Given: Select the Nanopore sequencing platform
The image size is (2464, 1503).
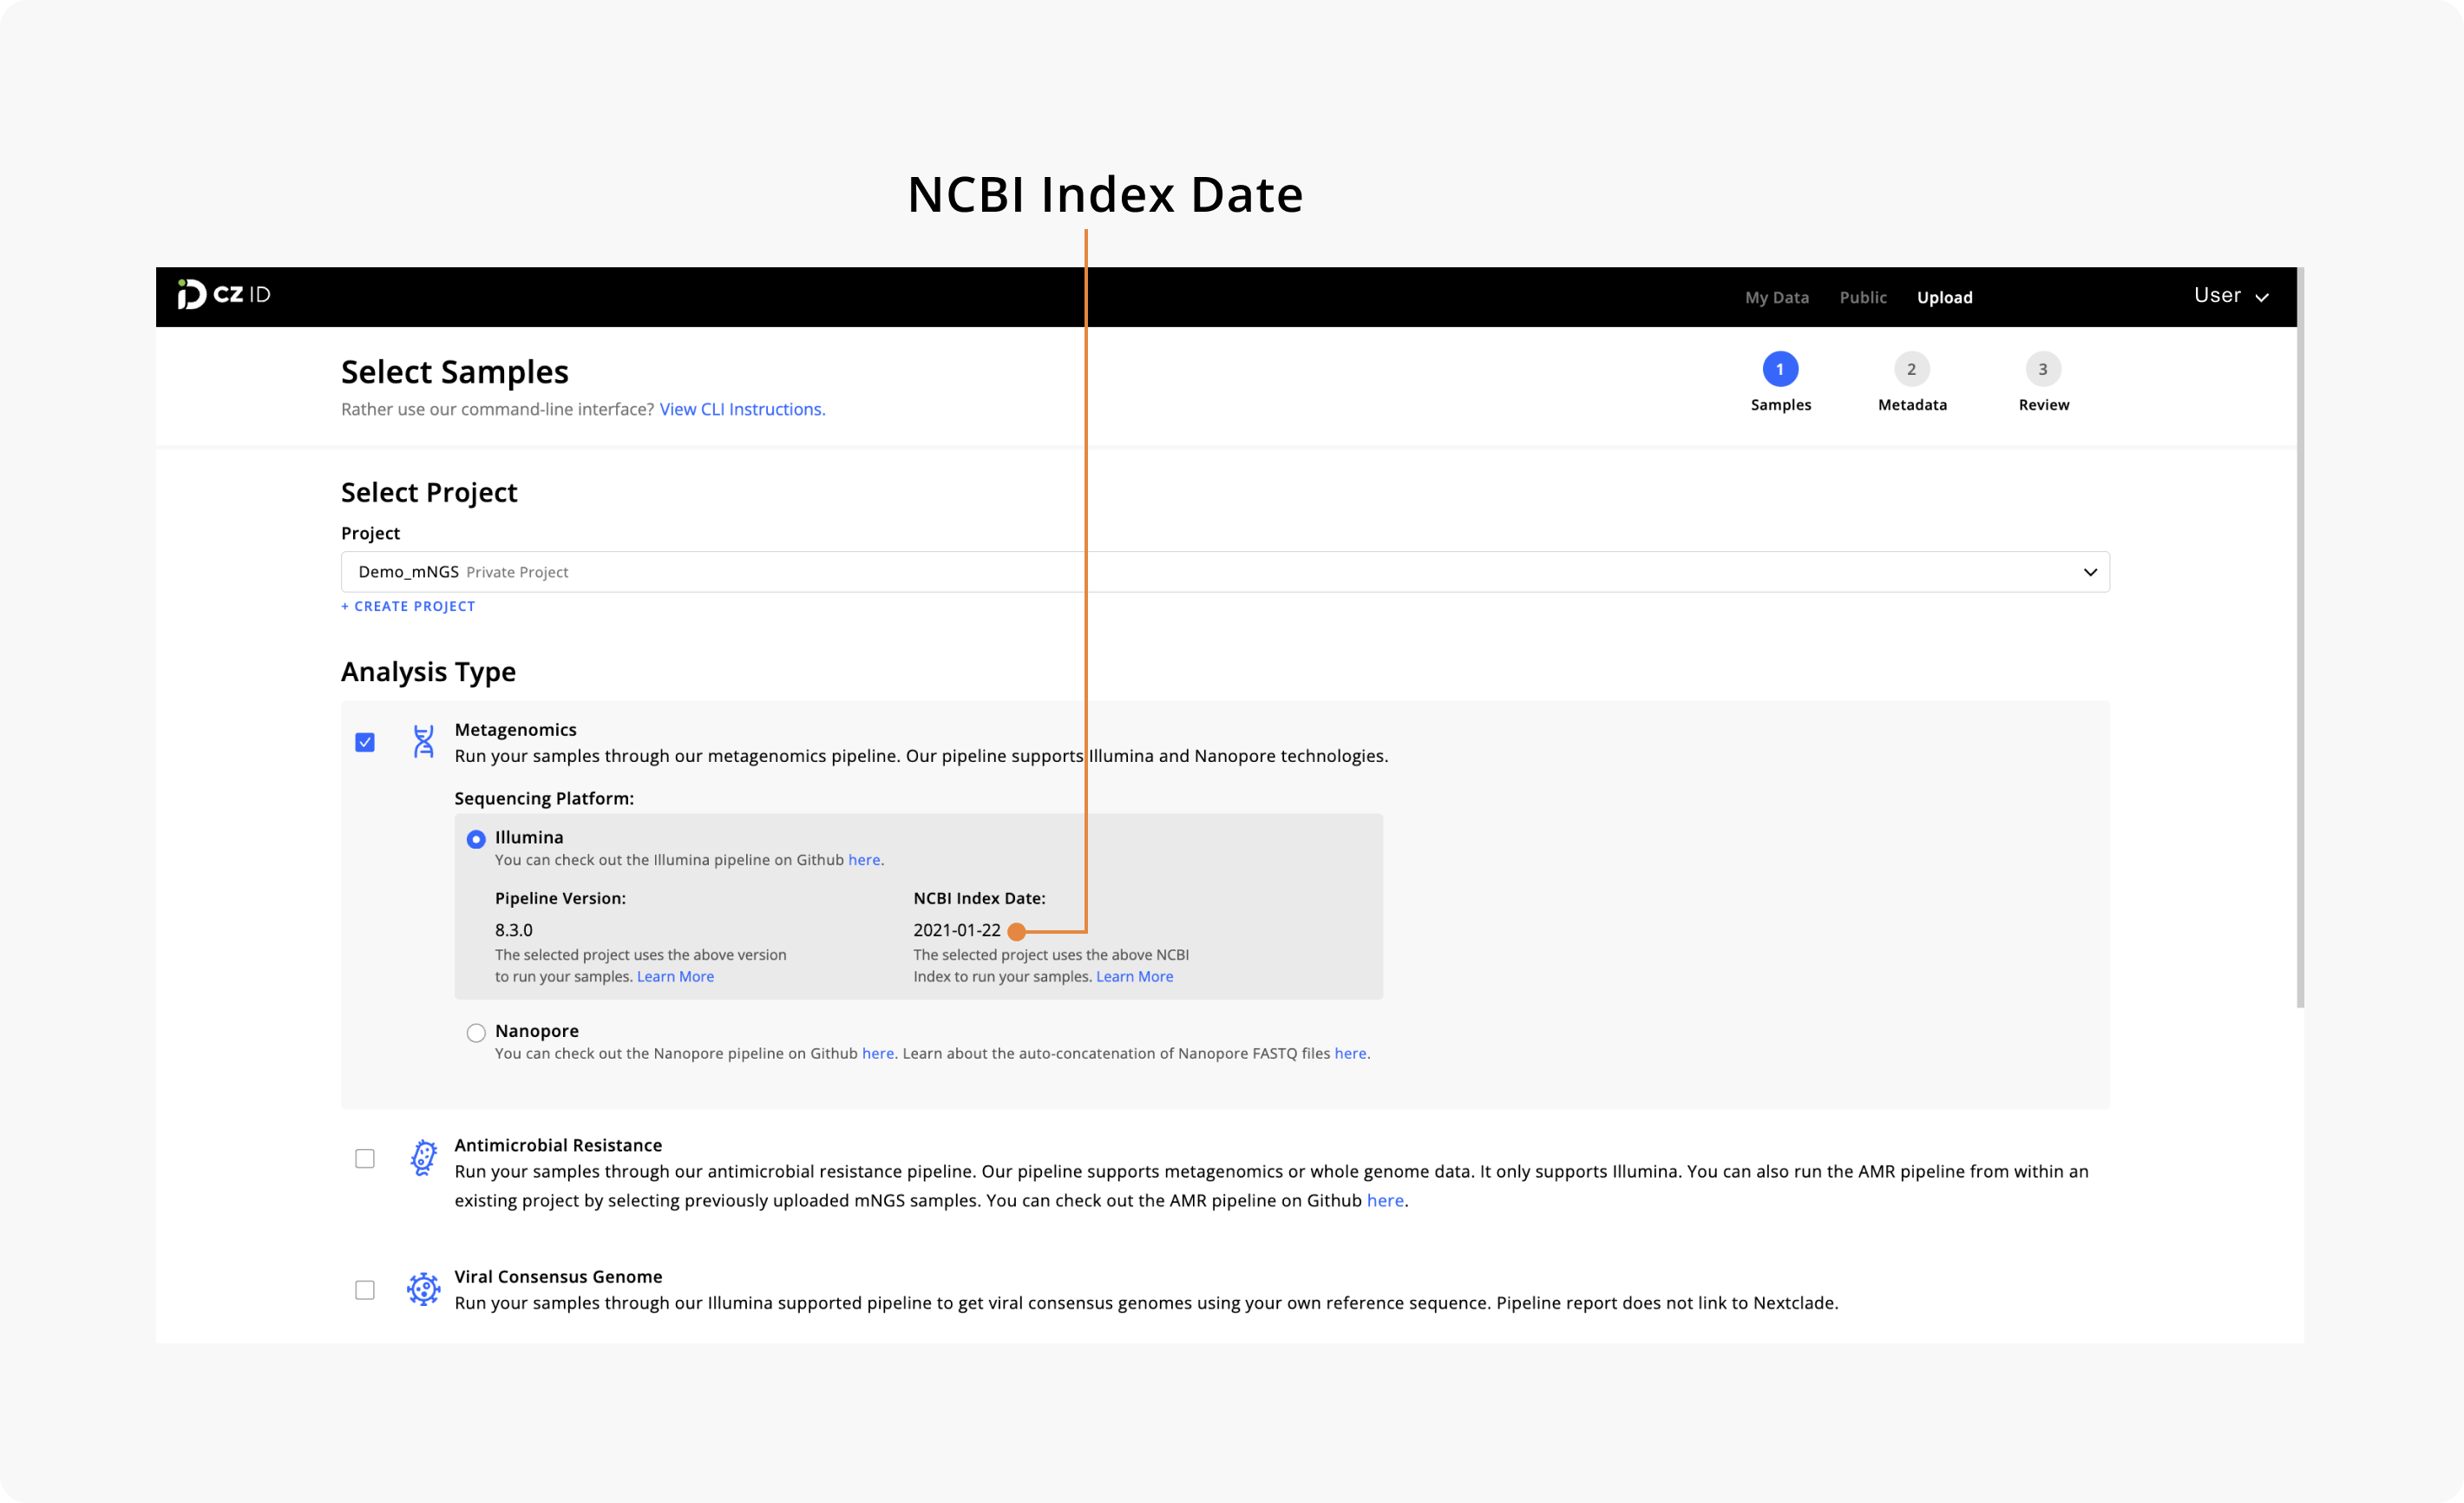Looking at the screenshot, I should point(477,1032).
